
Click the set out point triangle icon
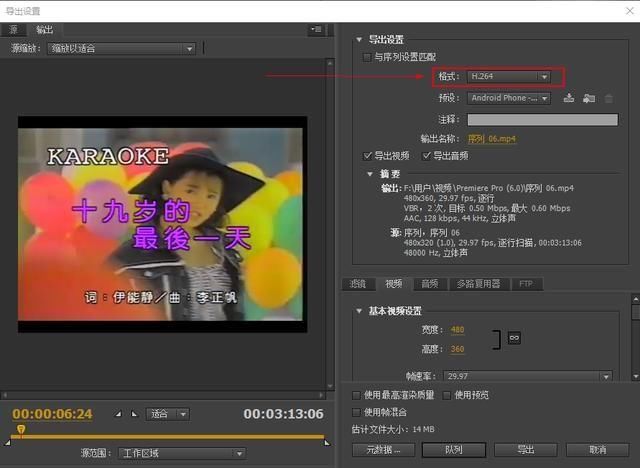[134, 414]
